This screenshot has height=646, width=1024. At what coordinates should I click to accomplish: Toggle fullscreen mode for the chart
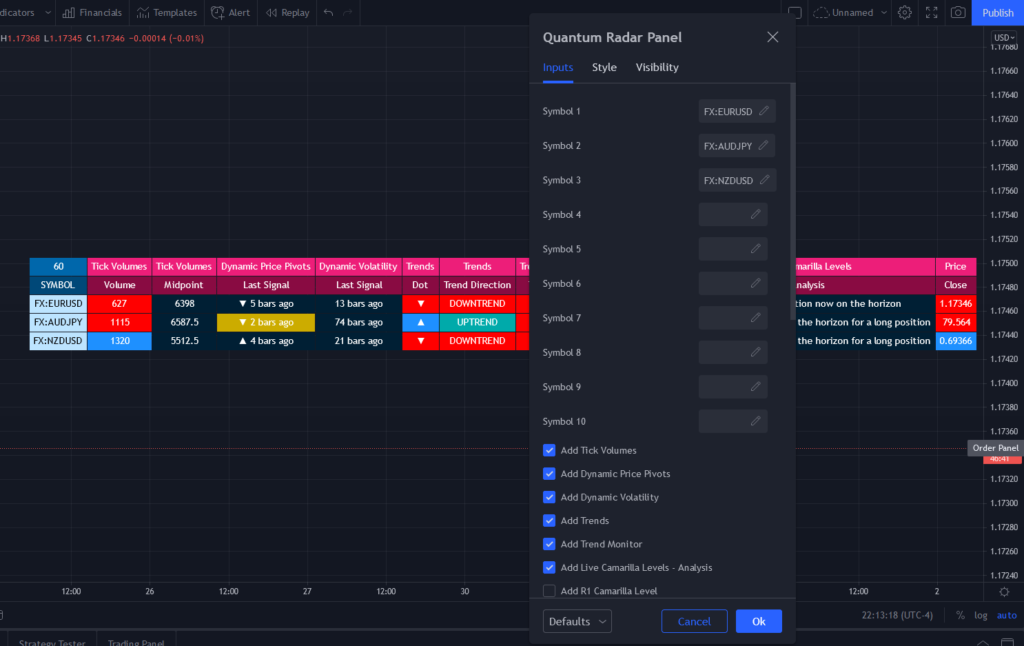point(931,12)
